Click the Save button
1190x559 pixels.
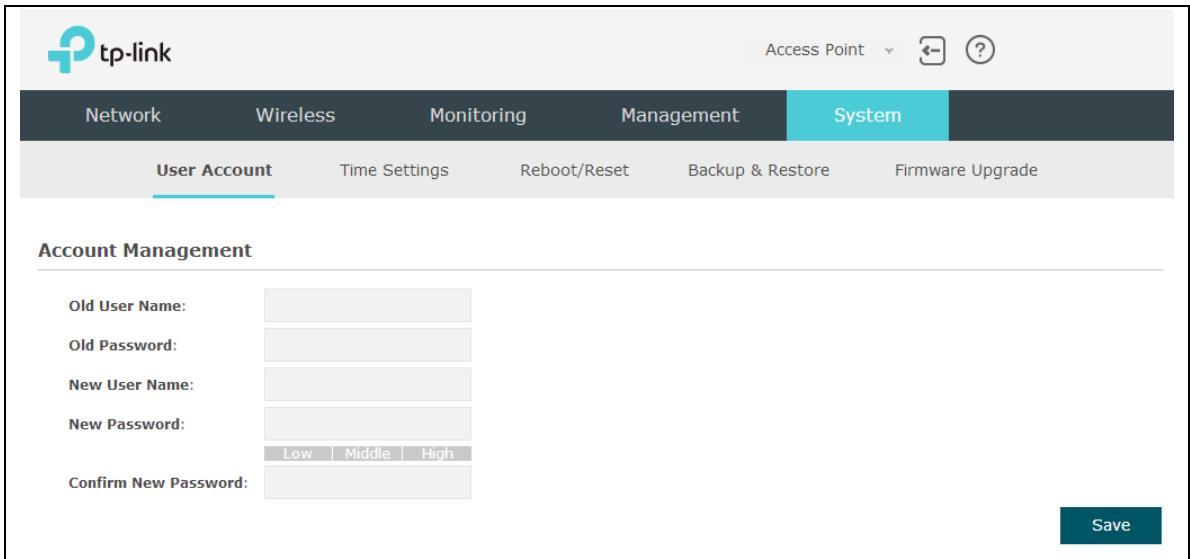[x=1111, y=526]
